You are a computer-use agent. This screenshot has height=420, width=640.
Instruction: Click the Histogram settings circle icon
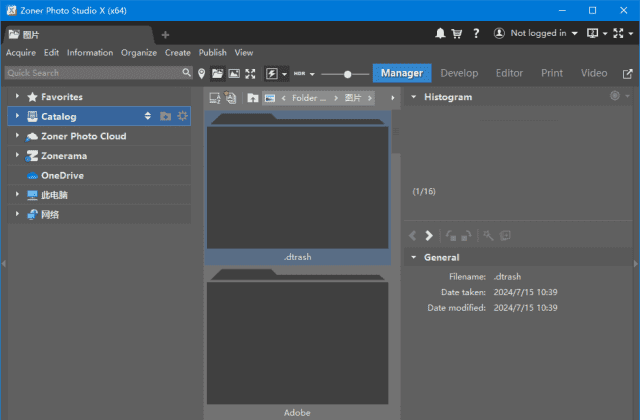[615, 96]
